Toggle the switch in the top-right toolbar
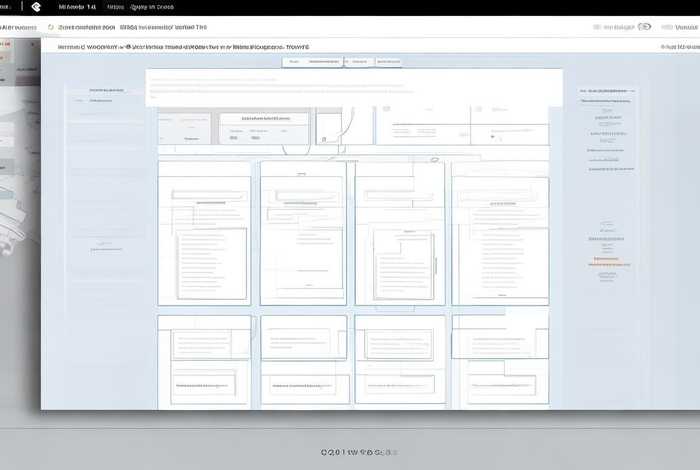Image resolution: width=700 pixels, height=470 pixels. click(644, 27)
